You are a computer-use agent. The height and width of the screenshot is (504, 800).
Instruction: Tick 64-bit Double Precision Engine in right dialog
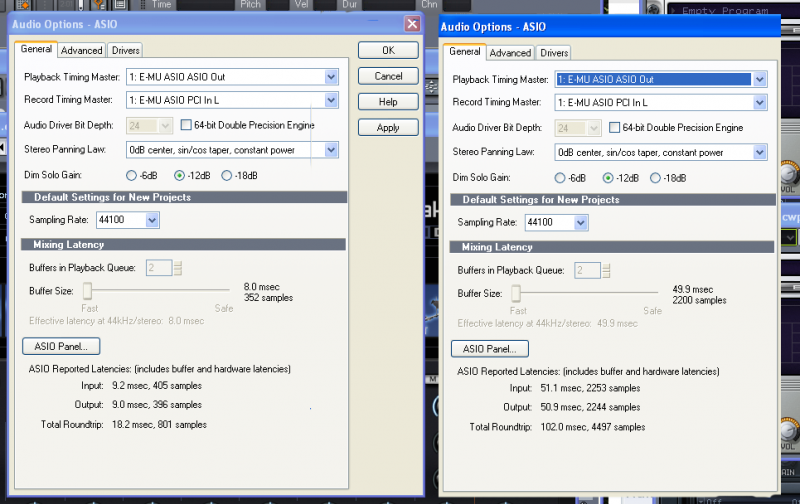point(615,128)
